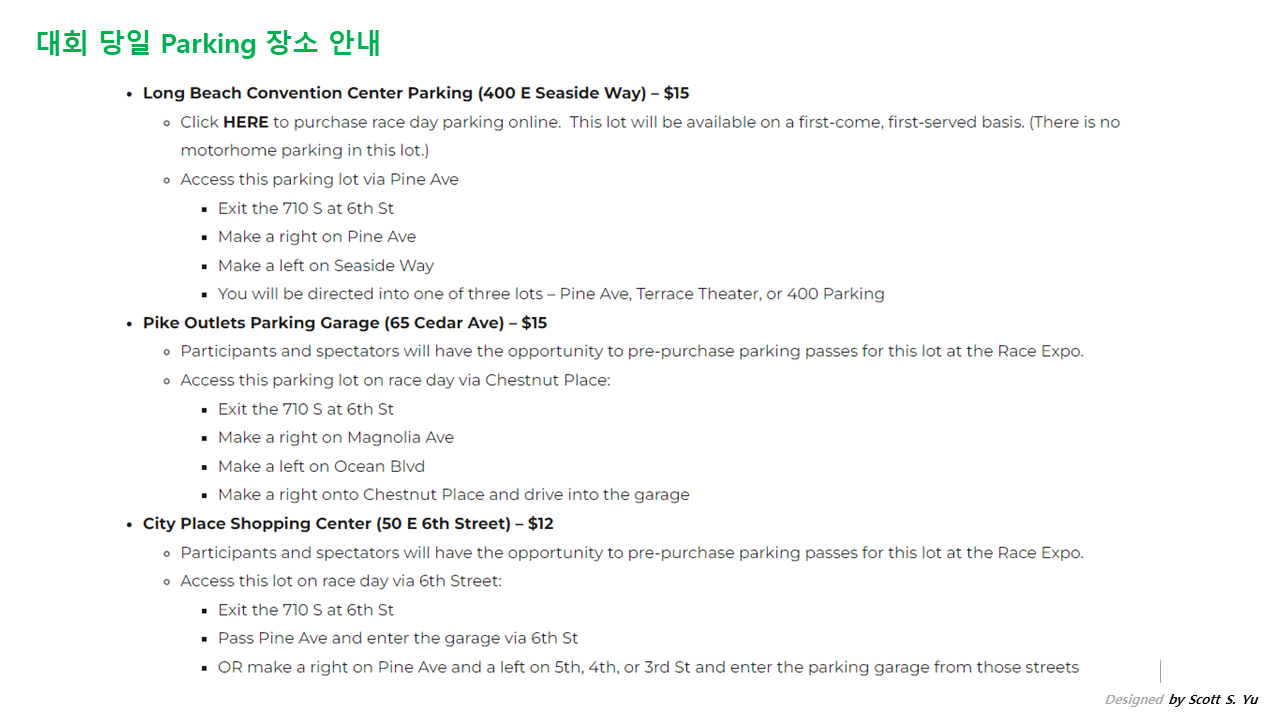Click the 'Pass Pine Ave and enter the garage' bullet
Image resolution: width=1280 pixels, height=720 pixels.
[x=397, y=638]
